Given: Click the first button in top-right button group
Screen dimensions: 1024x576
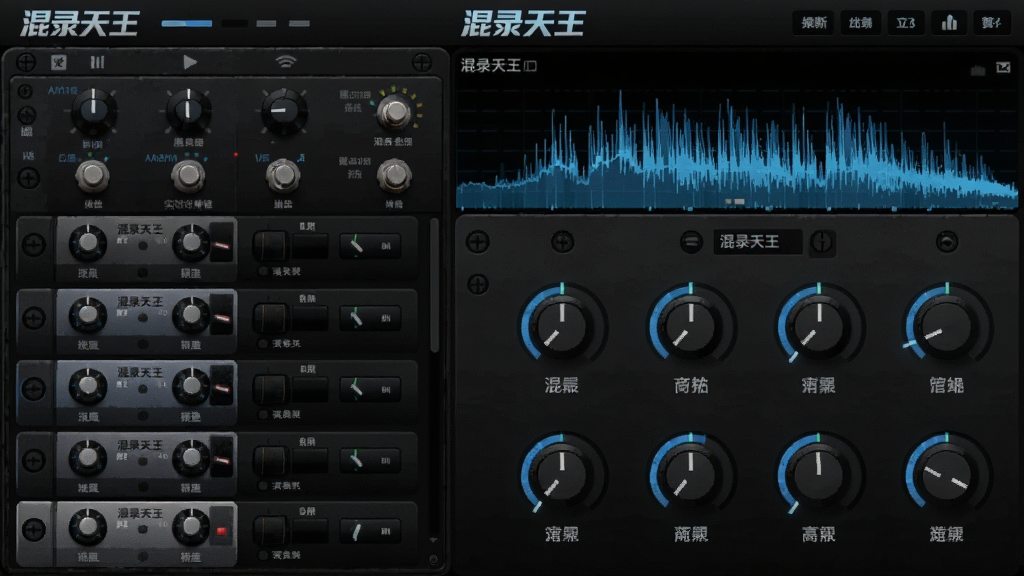Looking at the screenshot, I should tap(814, 24).
